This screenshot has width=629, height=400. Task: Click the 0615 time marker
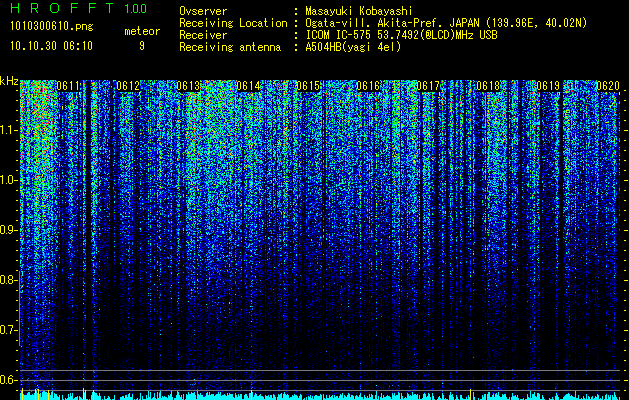308,86
